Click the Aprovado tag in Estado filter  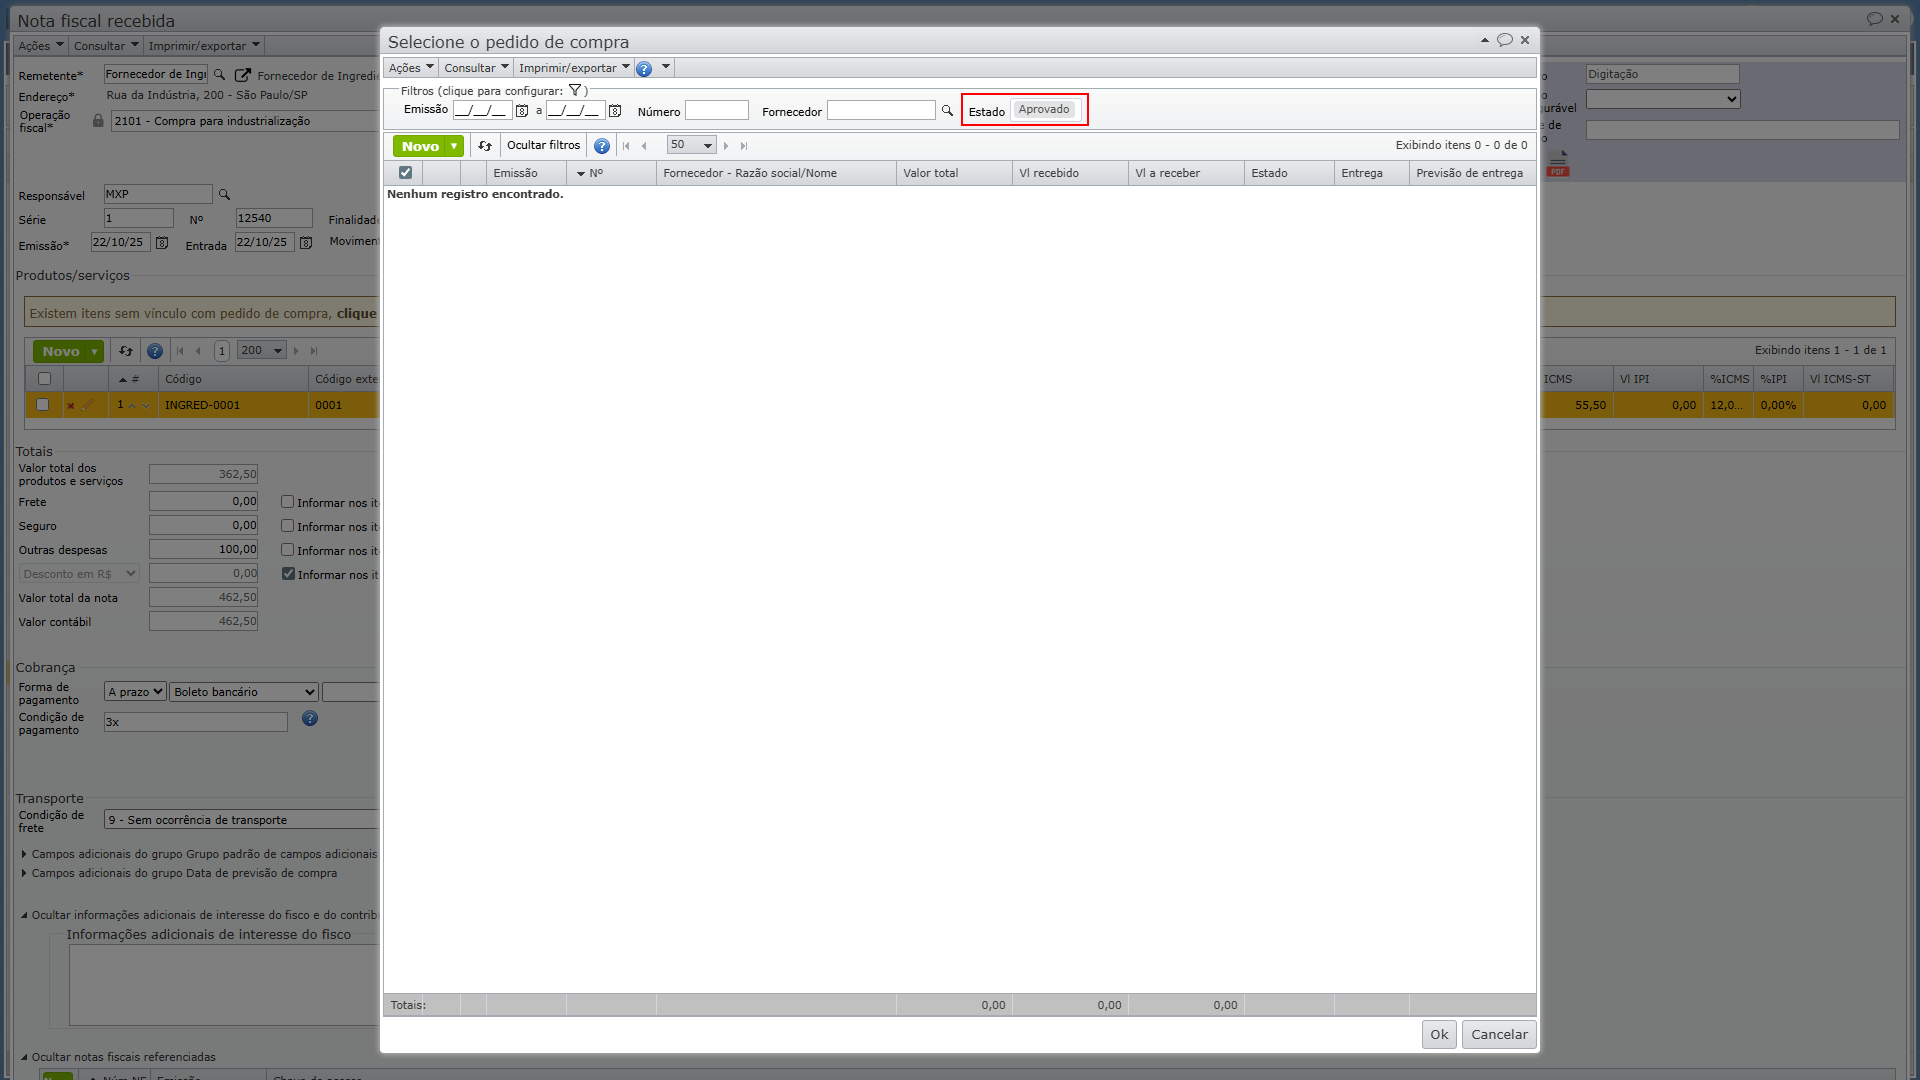pyautogui.click(x=1044, y=110)
